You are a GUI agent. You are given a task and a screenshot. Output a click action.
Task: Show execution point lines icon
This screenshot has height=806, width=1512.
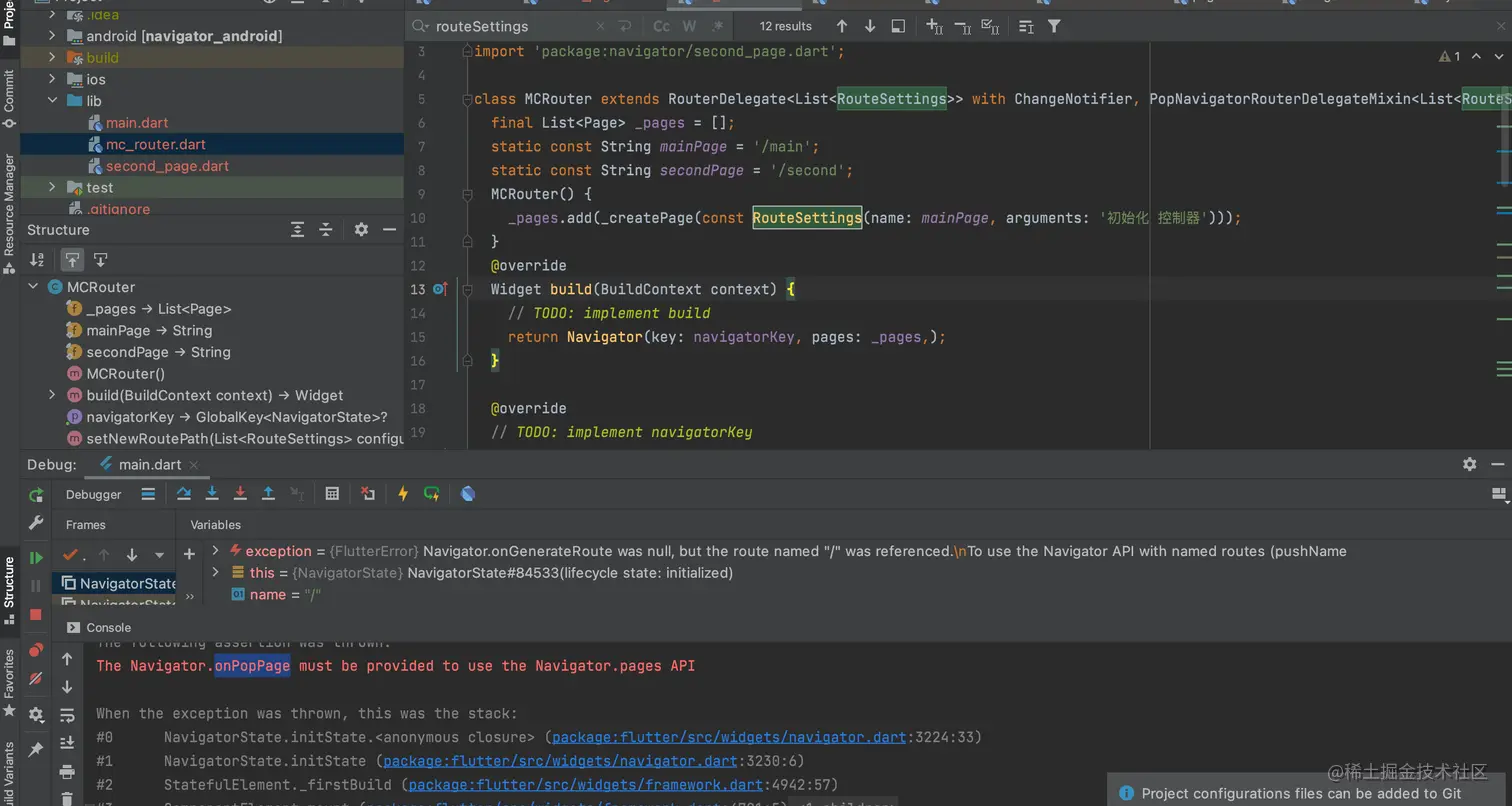point(148,493)
